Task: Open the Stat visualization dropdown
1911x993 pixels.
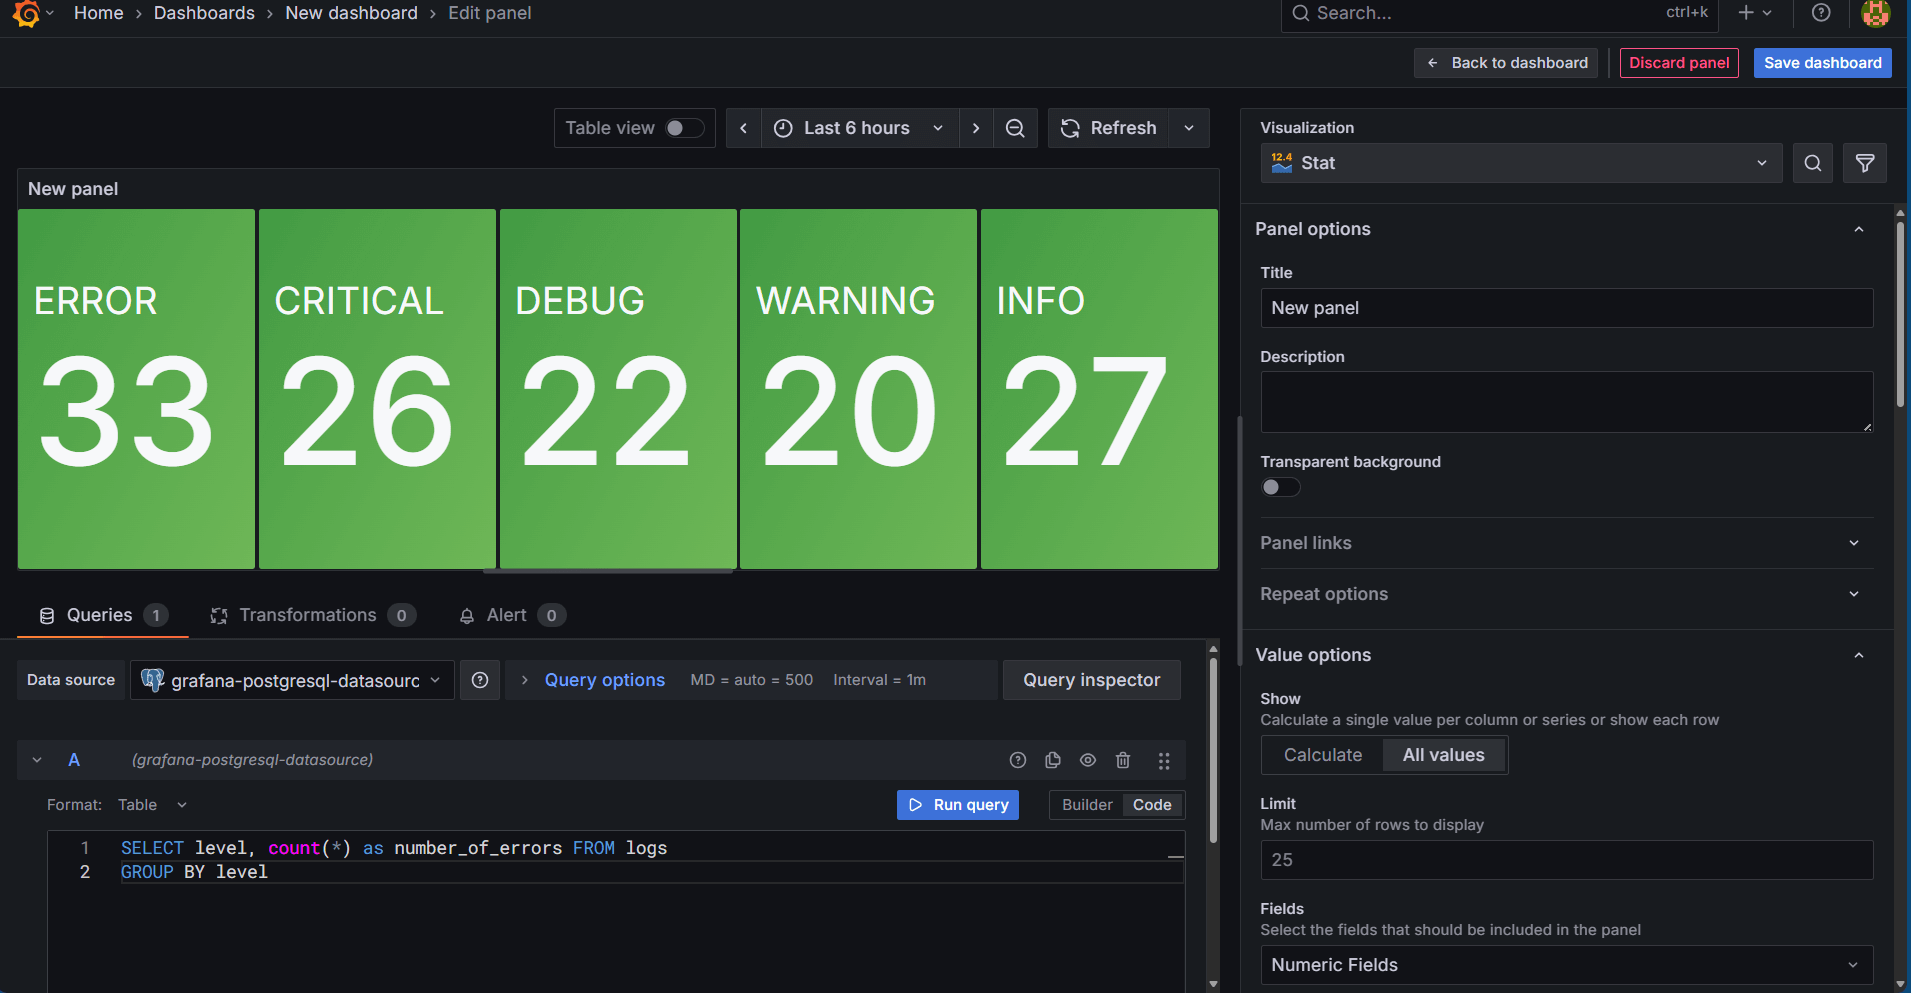Action: (1520, 163)
